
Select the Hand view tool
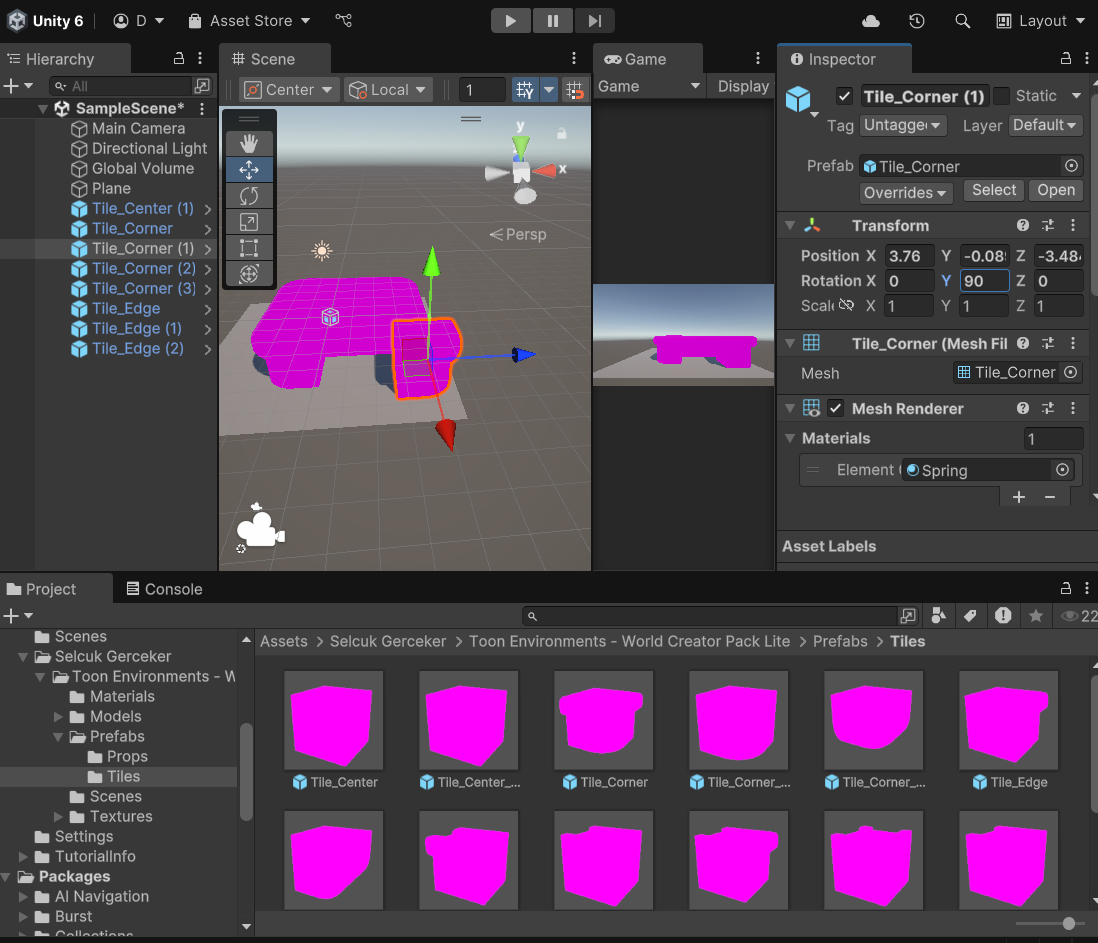coord(249,143)
